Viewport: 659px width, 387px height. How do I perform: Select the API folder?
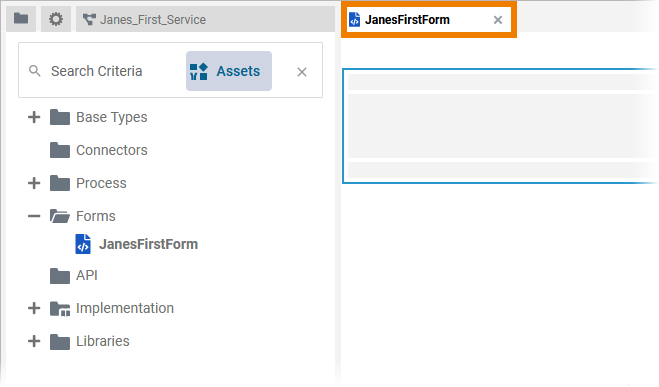click(x=87, y=275)
